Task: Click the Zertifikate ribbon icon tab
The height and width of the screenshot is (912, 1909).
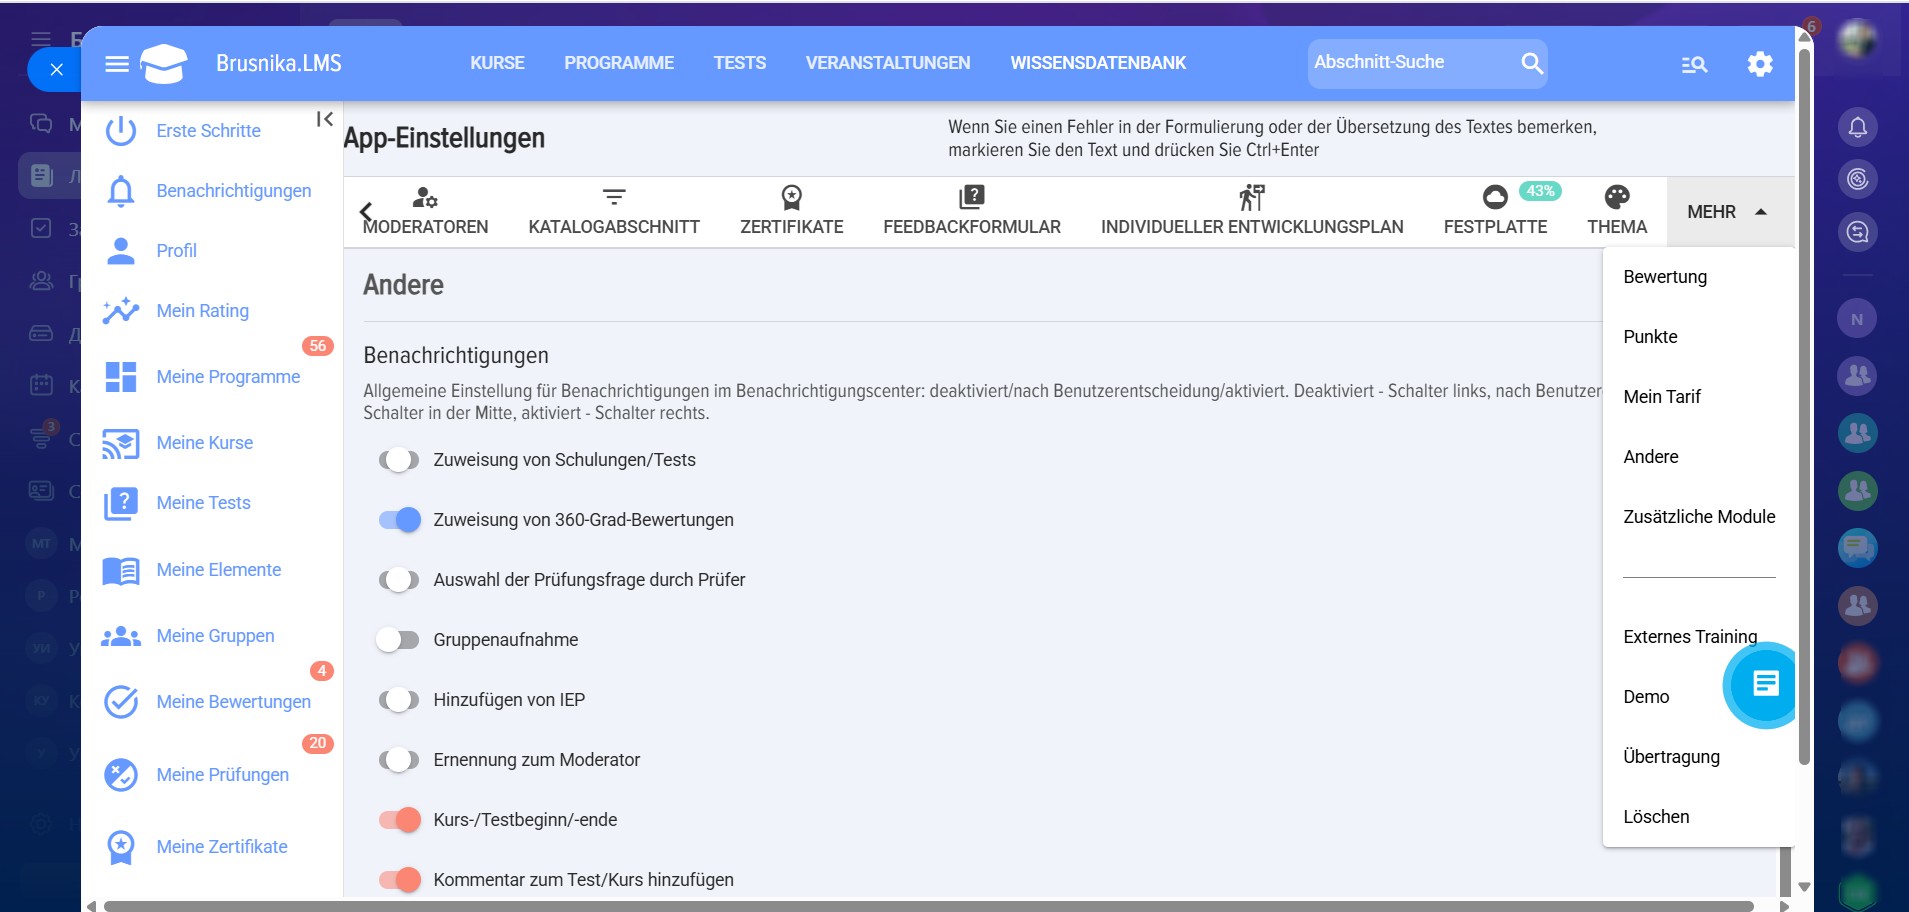Action: pyautogui.click(x=791, y=198)
